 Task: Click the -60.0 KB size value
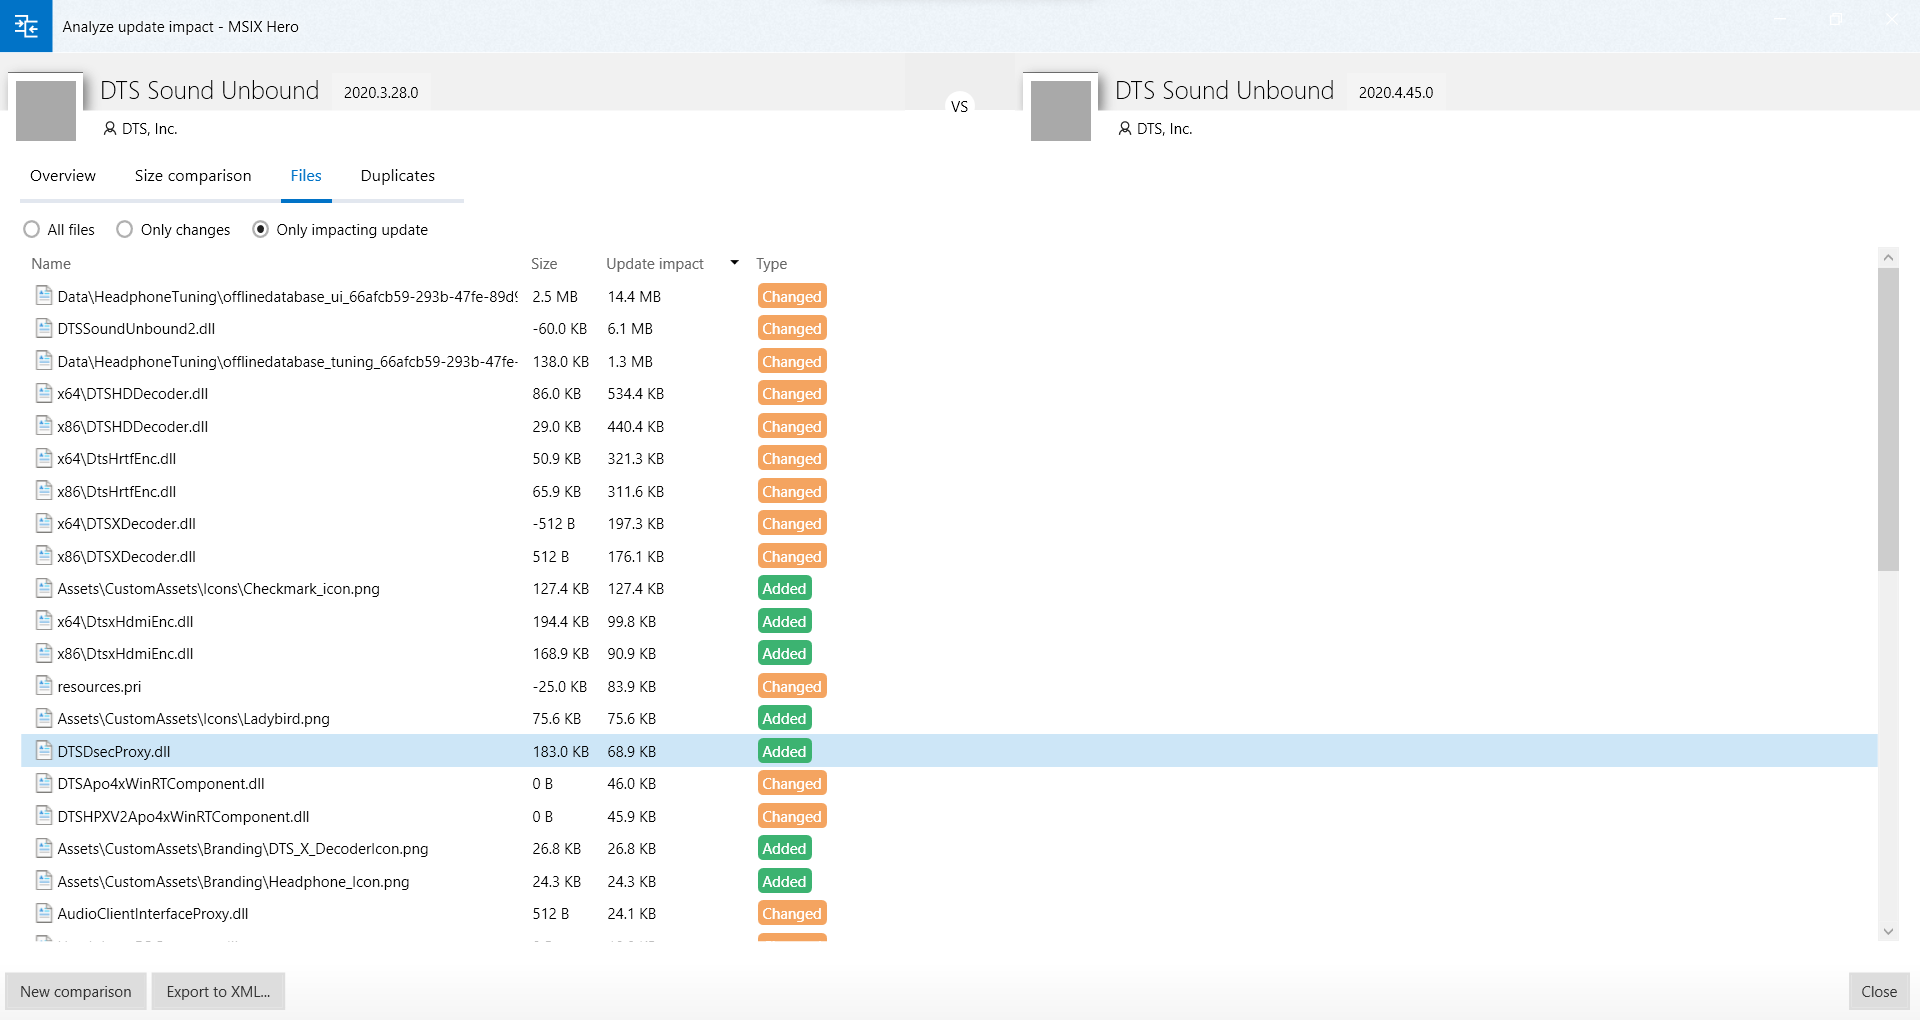pyautogui.click(x=560, y=329)
